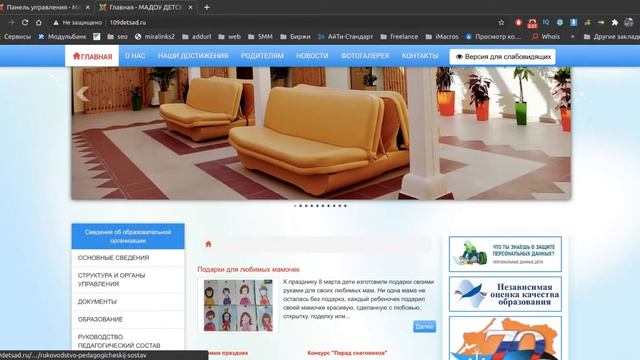This screenshot has height=360, width=640.
Task: Close the Панель управления tab
Action: 88,7
